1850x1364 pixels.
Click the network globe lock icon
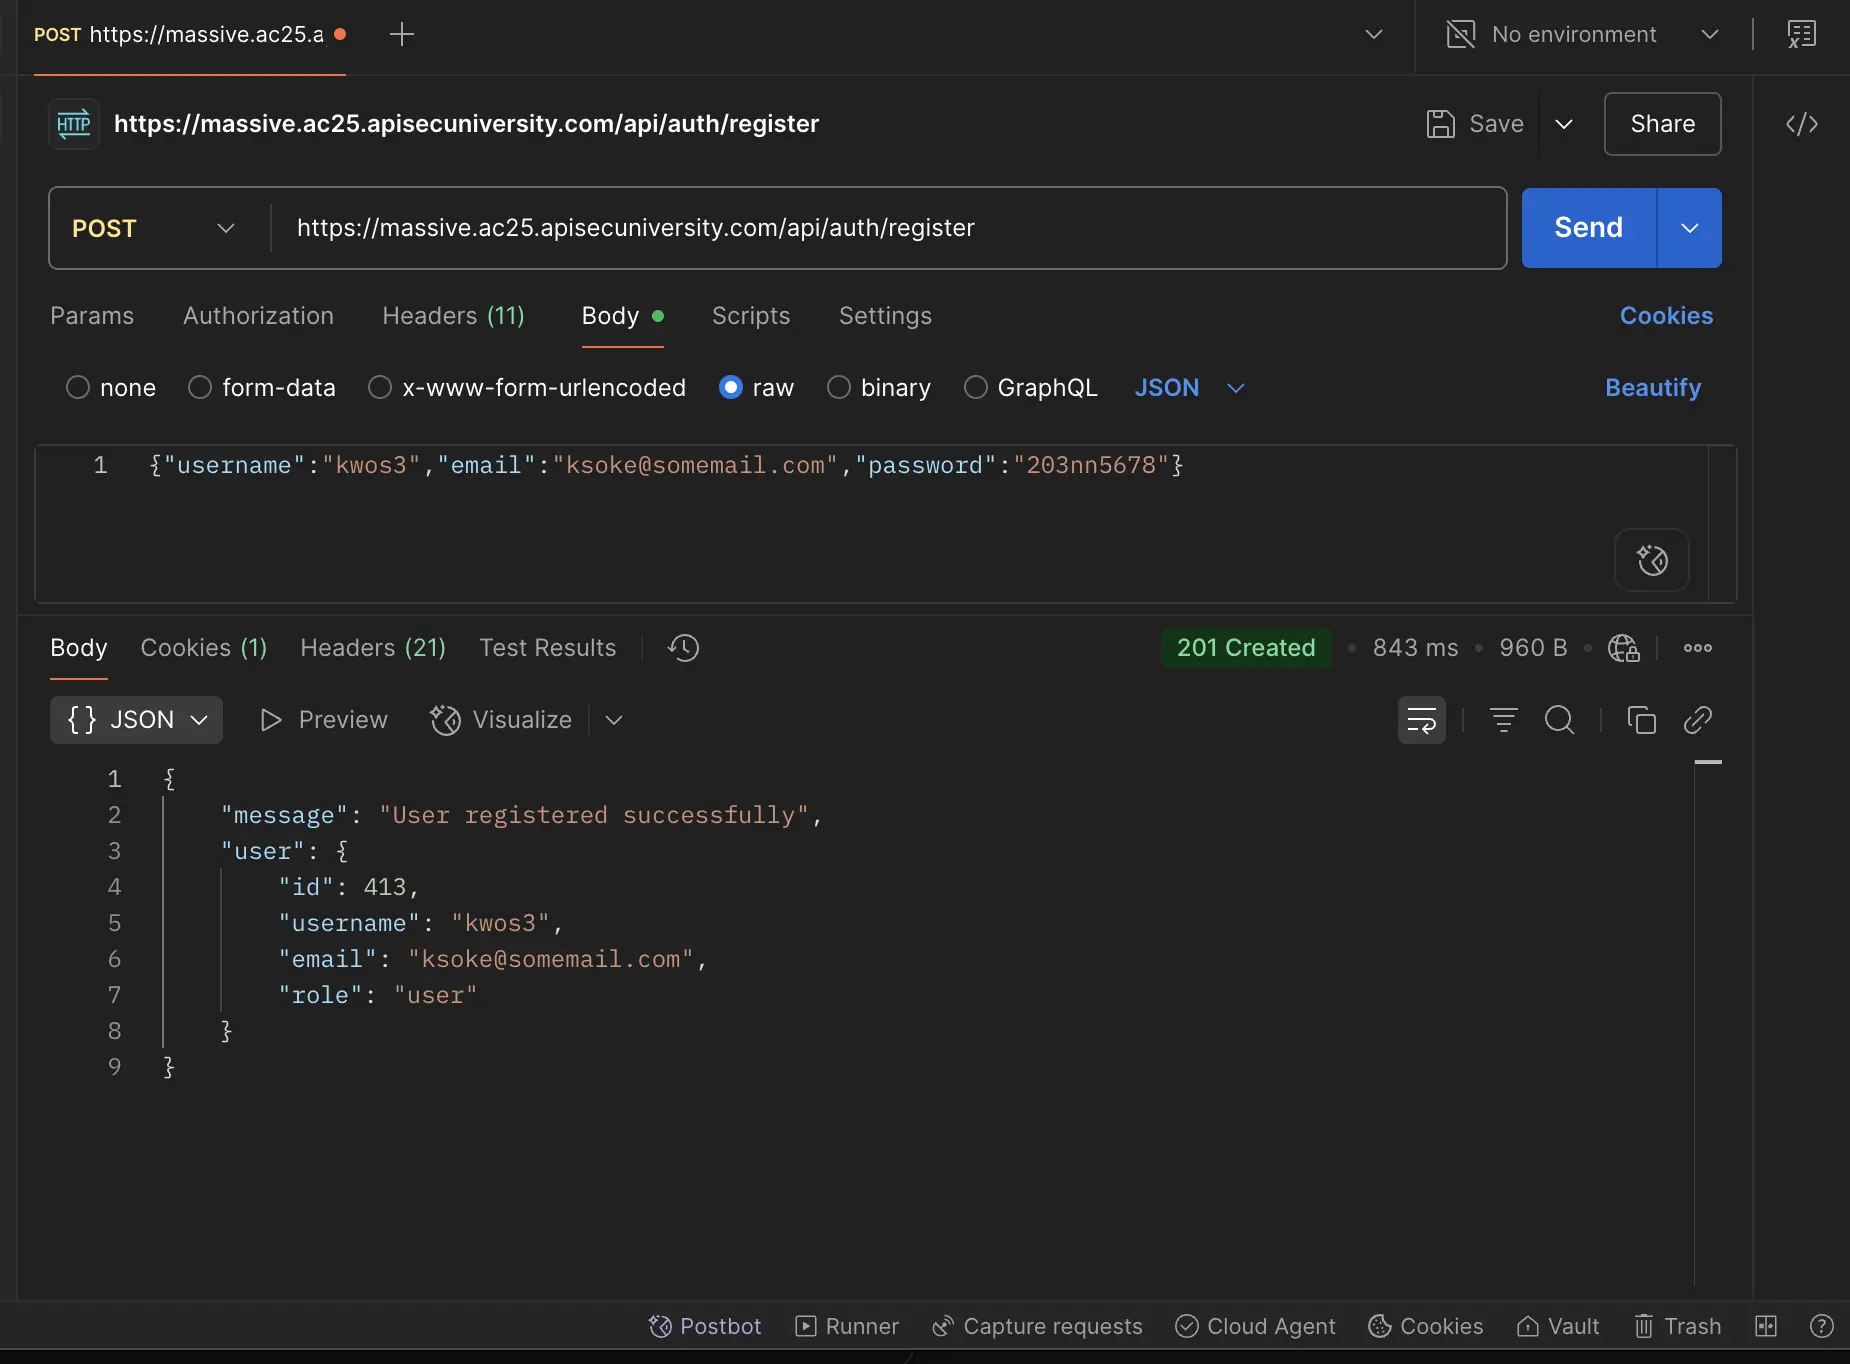click(1624, 648)
